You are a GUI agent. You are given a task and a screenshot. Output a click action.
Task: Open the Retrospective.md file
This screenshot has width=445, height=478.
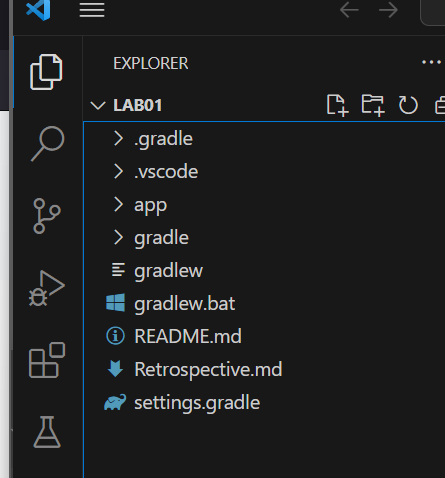264,369
